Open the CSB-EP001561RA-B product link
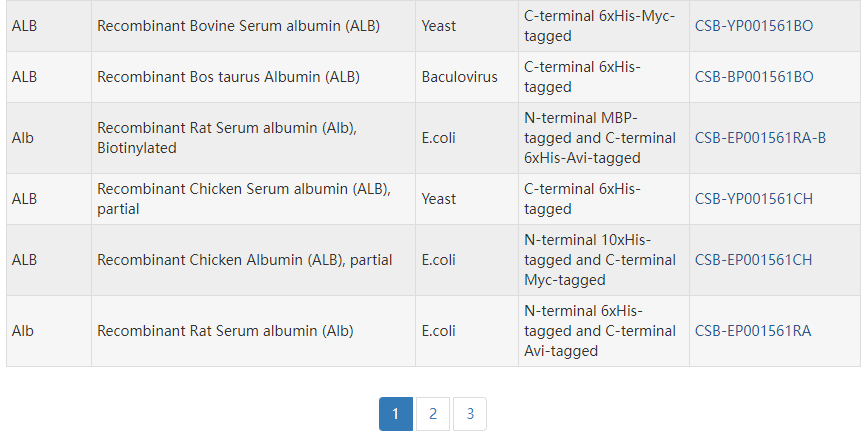Viewport: 865px width, 443px height. [760, 138]
